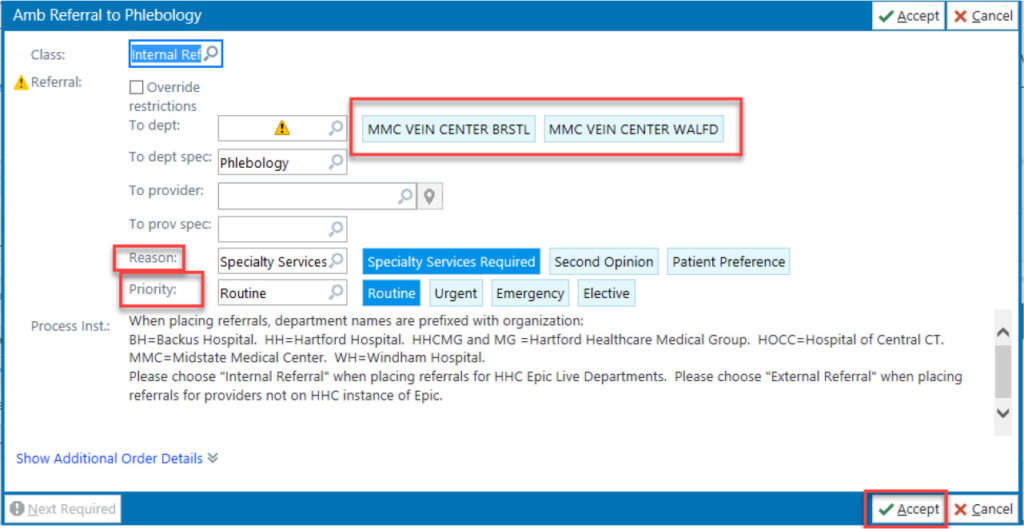Viewport: 1024px width, 529px height.
Task: Click the process instructions scroll up arrow
Action: click(x=1002, y=332)
